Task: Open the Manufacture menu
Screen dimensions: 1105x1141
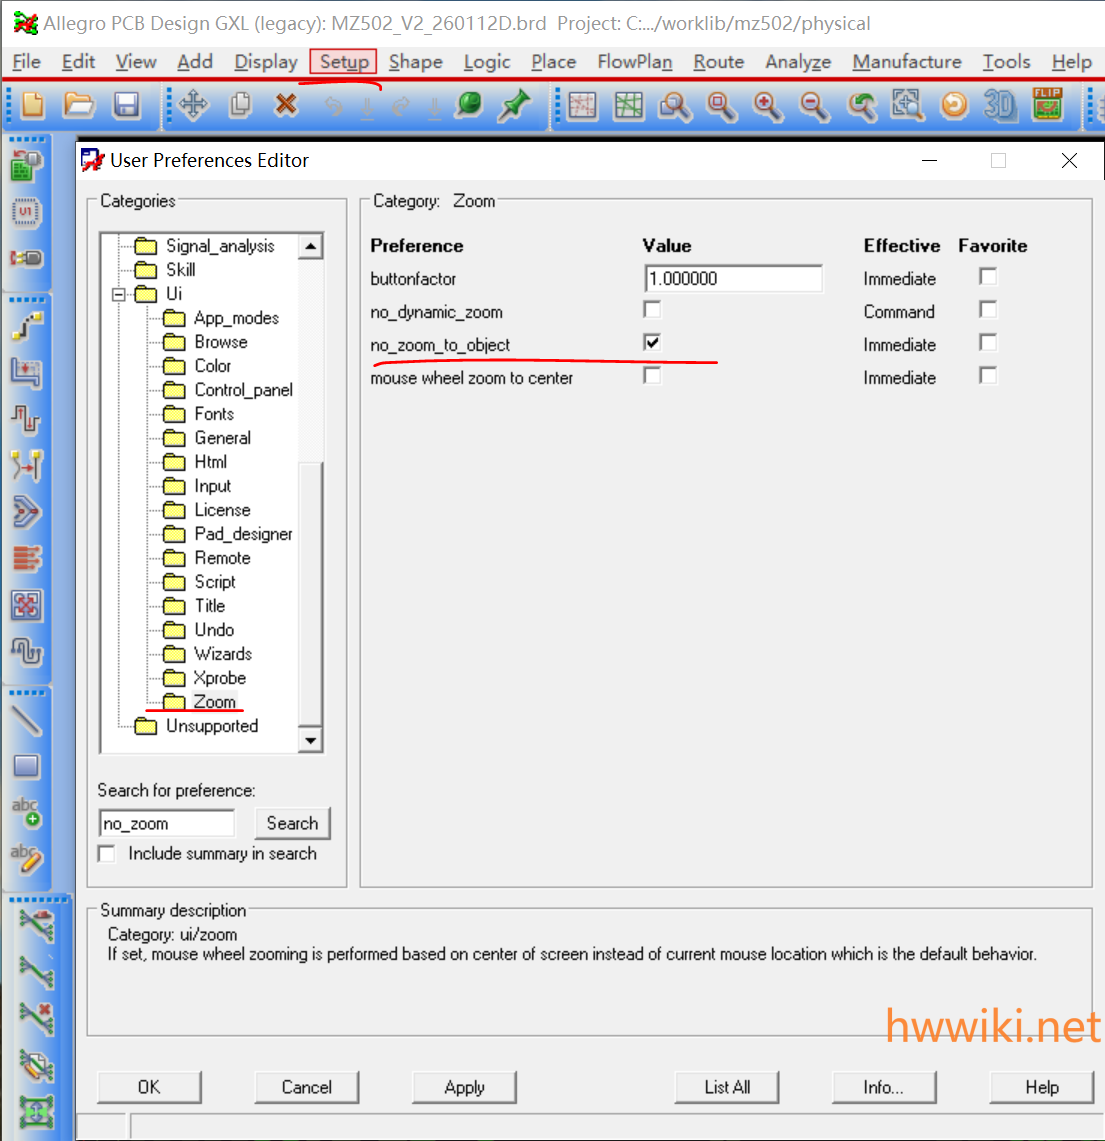Action: click(906, 62)
